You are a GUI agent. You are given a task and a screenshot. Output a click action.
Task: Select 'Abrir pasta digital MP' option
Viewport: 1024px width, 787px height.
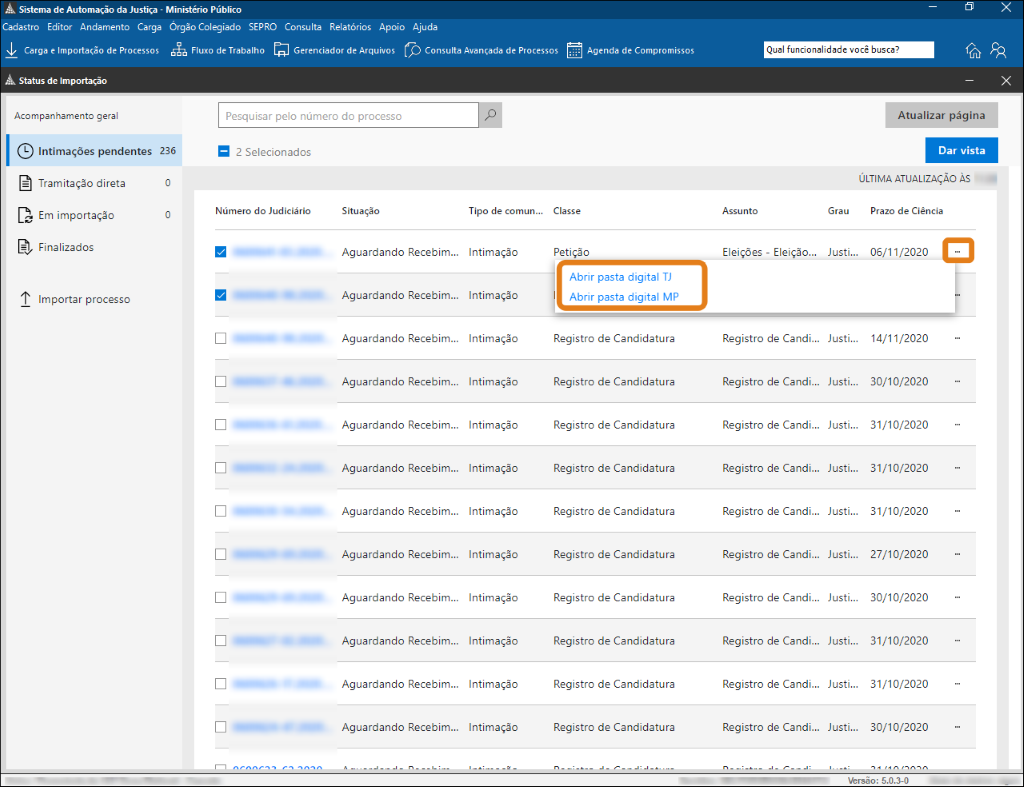(623, 297)
